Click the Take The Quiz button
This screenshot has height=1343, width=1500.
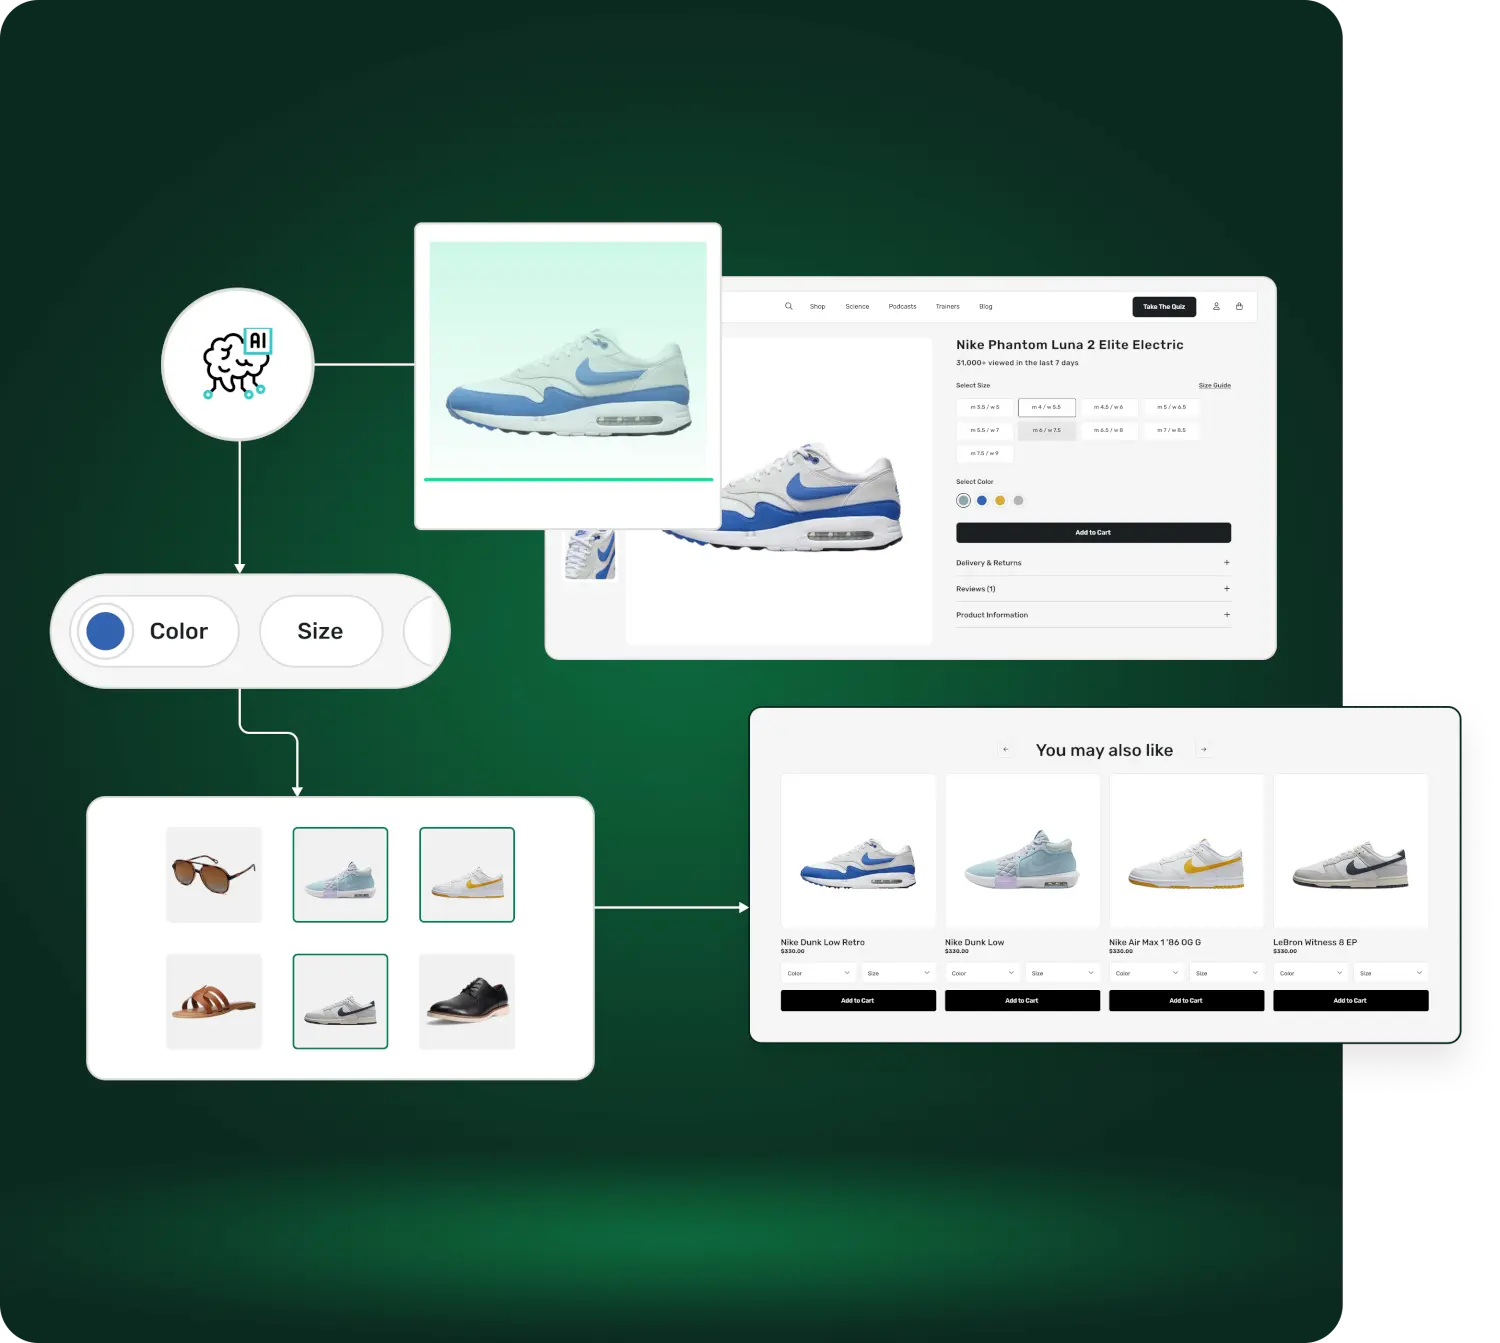1164,307
